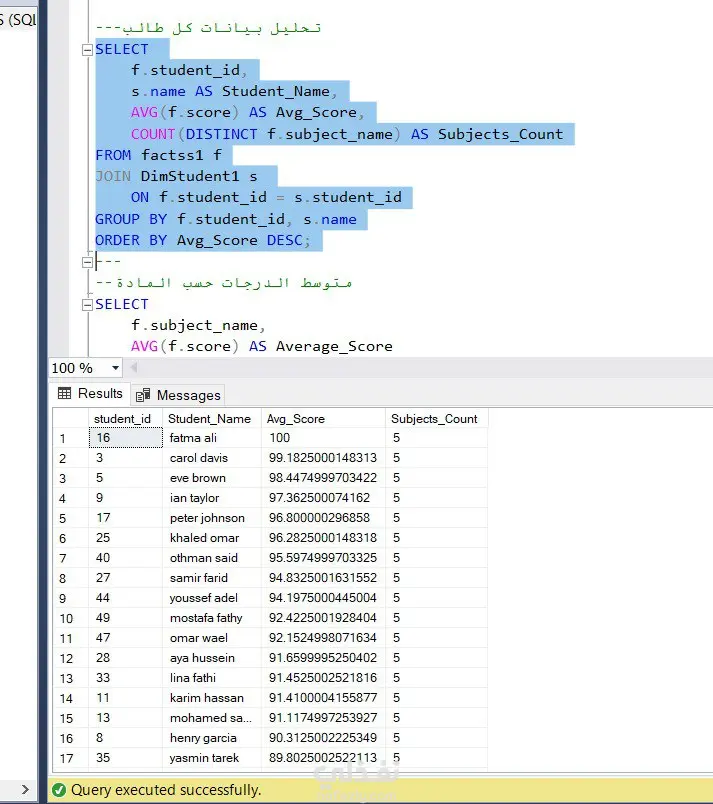Select the cell 'fatma ali'

tap(212, 438)
